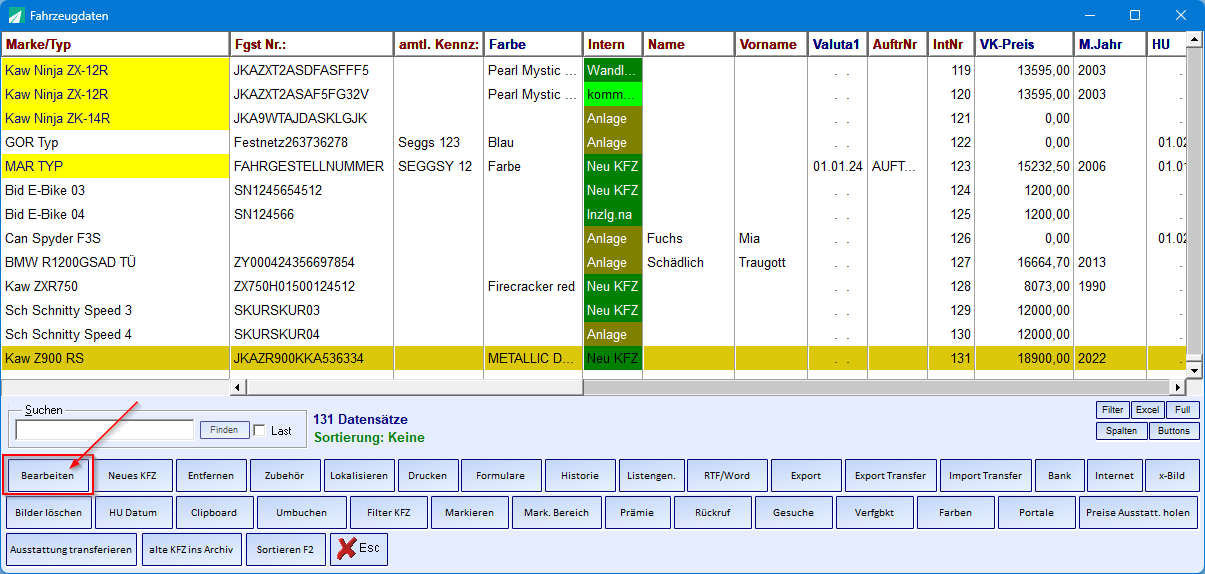Image resolution: width=1205 pixels, height=574 pixels.
Task: Click the VK-Preis column header
Action: tap(1024, 44)
